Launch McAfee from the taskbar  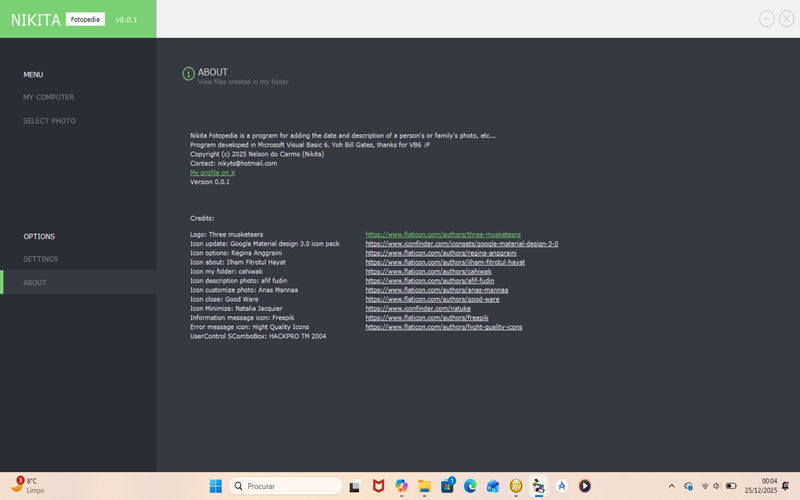coord(378,486)
